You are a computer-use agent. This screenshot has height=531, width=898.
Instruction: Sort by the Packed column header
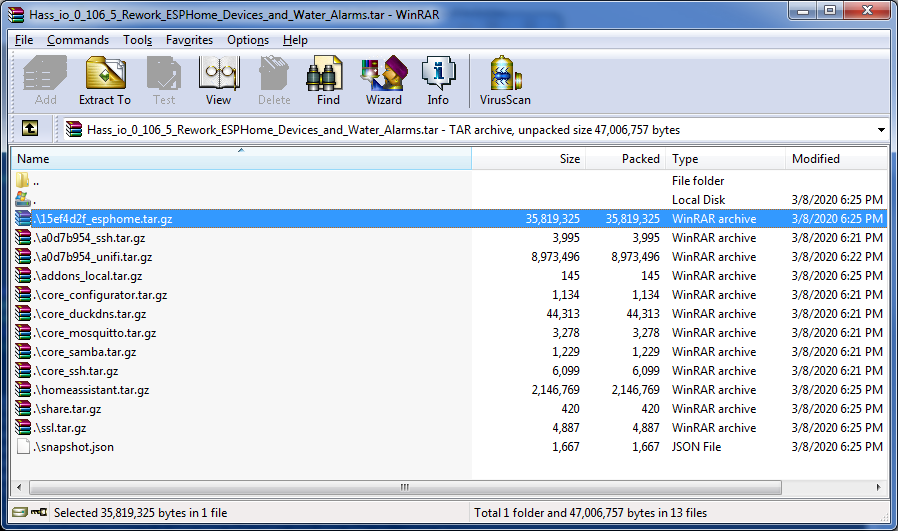[625, 159]
